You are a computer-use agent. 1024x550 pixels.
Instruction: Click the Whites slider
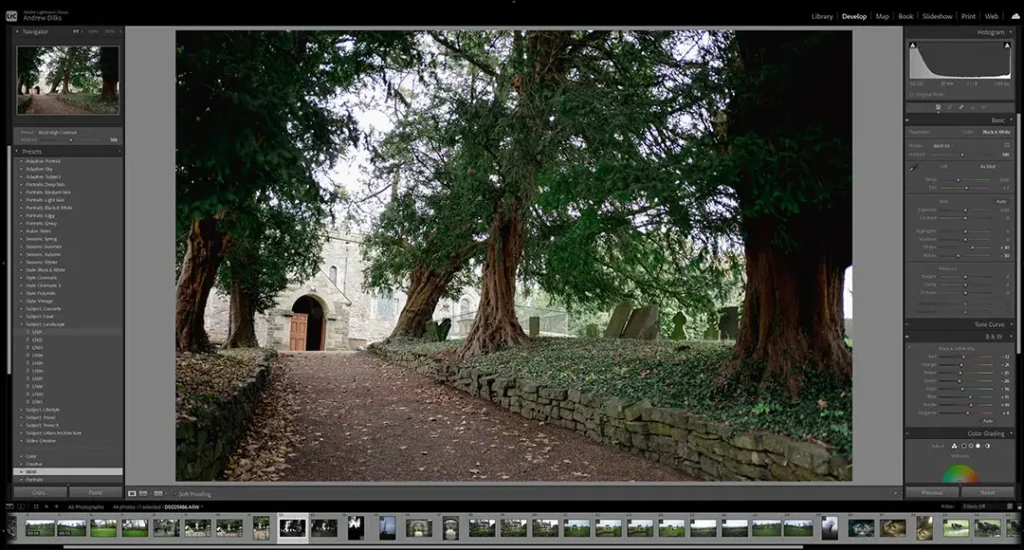coord(965,248)
